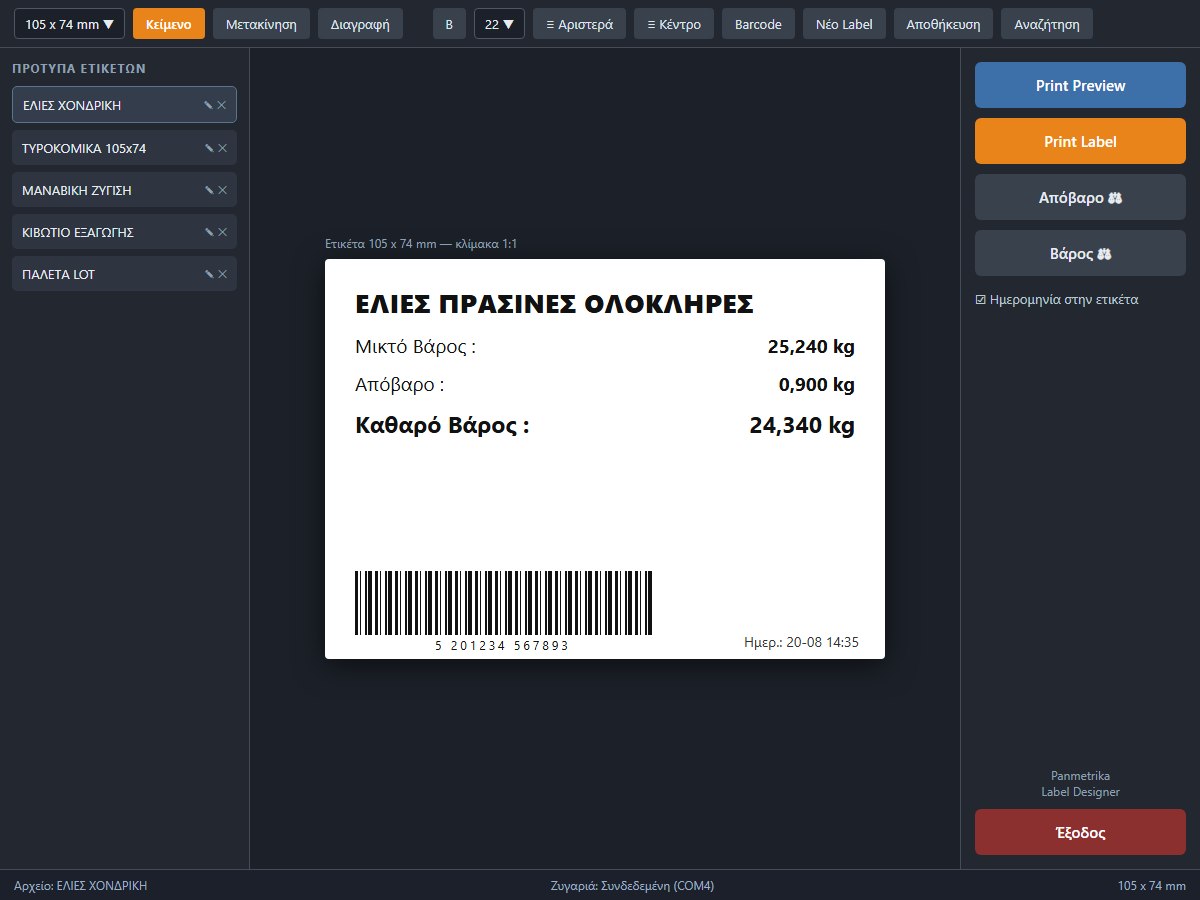This screenshot has height=900, width=1200.
Task: Select the Απόβαρο : field on the label canvas
Action: [399, 385]
